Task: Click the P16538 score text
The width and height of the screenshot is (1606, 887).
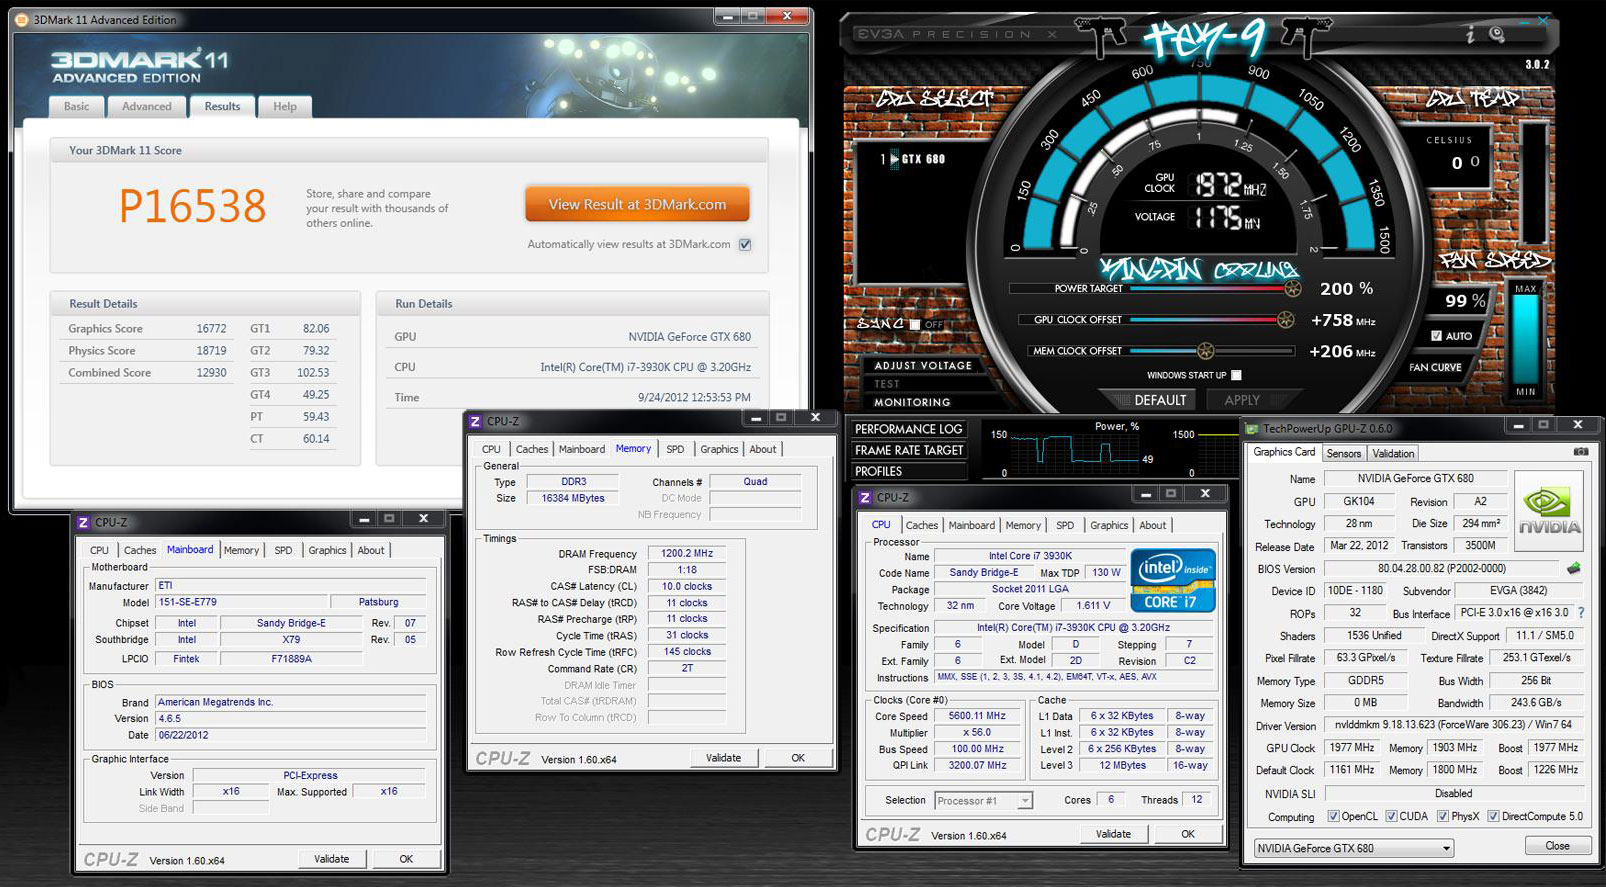Action: pos(193,207)
